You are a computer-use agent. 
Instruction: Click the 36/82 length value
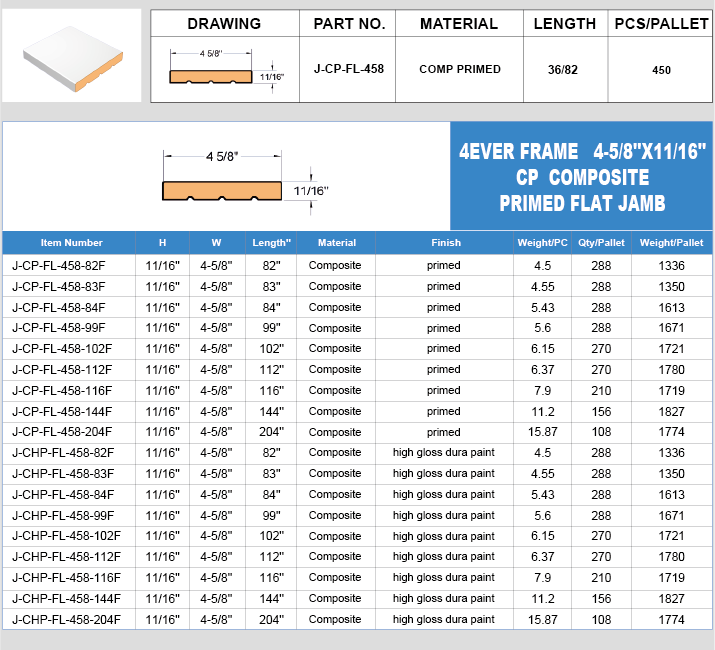[563, 70]
